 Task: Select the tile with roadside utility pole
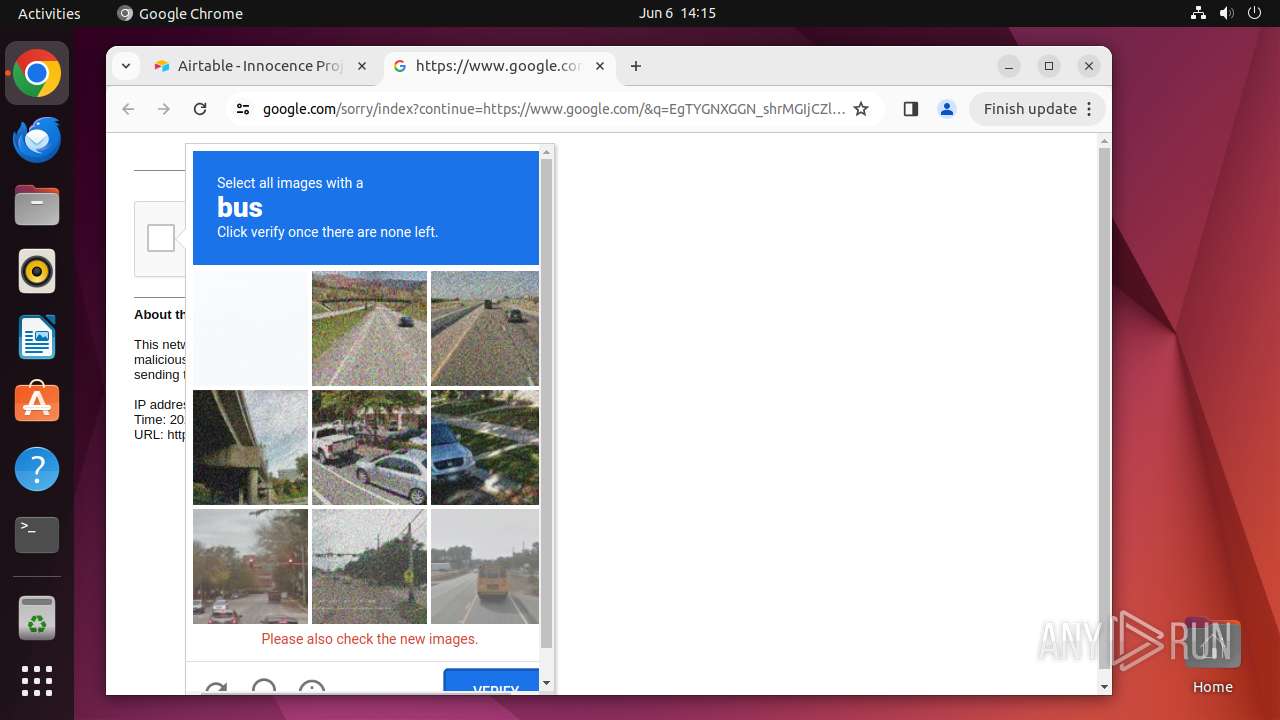[370, 566]
